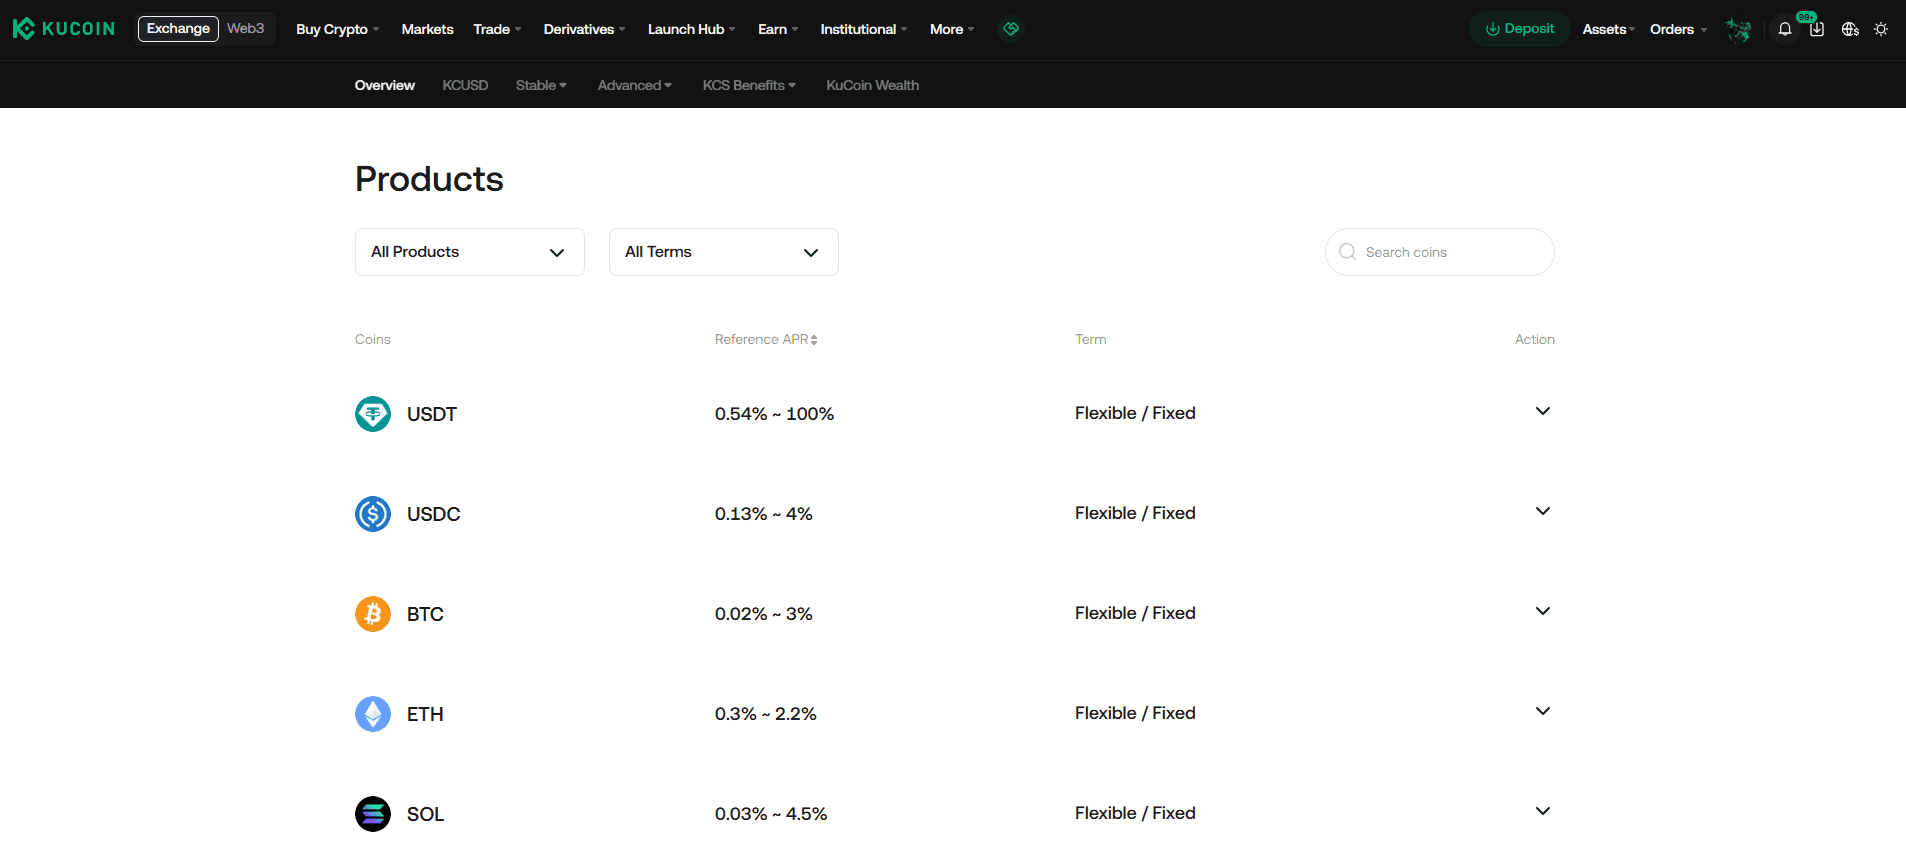Click the 0.13% ~ 4% APR value
This screenshot has width=1906, height=858.
click(x=763, y=514)
